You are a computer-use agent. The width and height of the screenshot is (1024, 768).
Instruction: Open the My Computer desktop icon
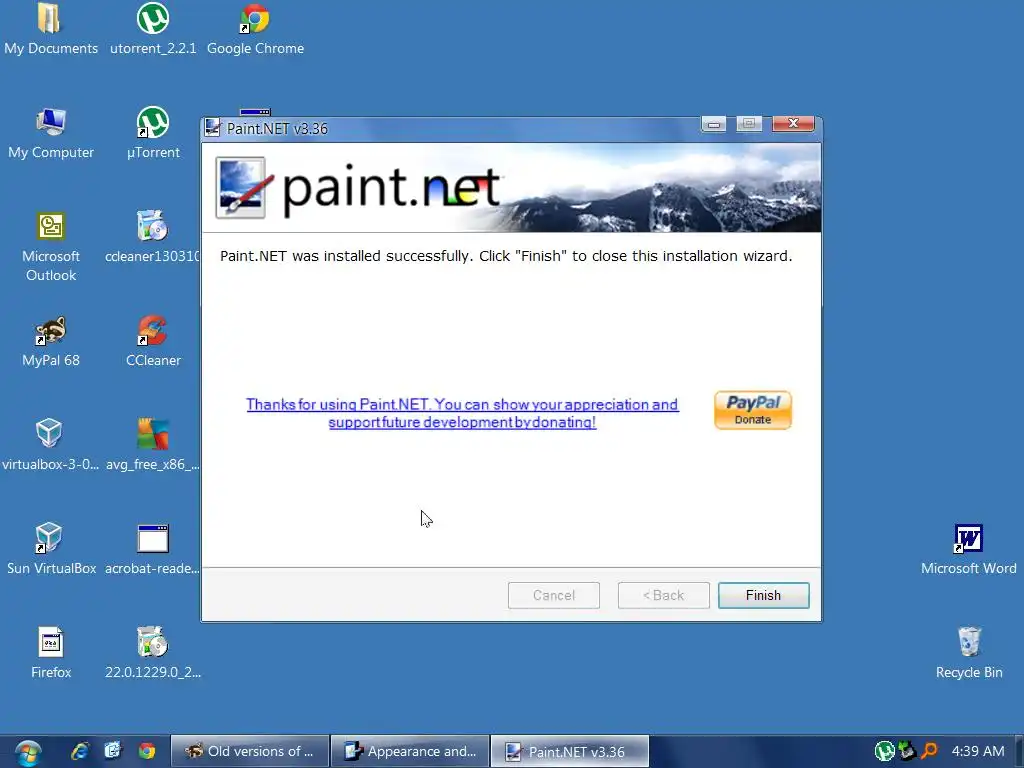tap(51, 134)
